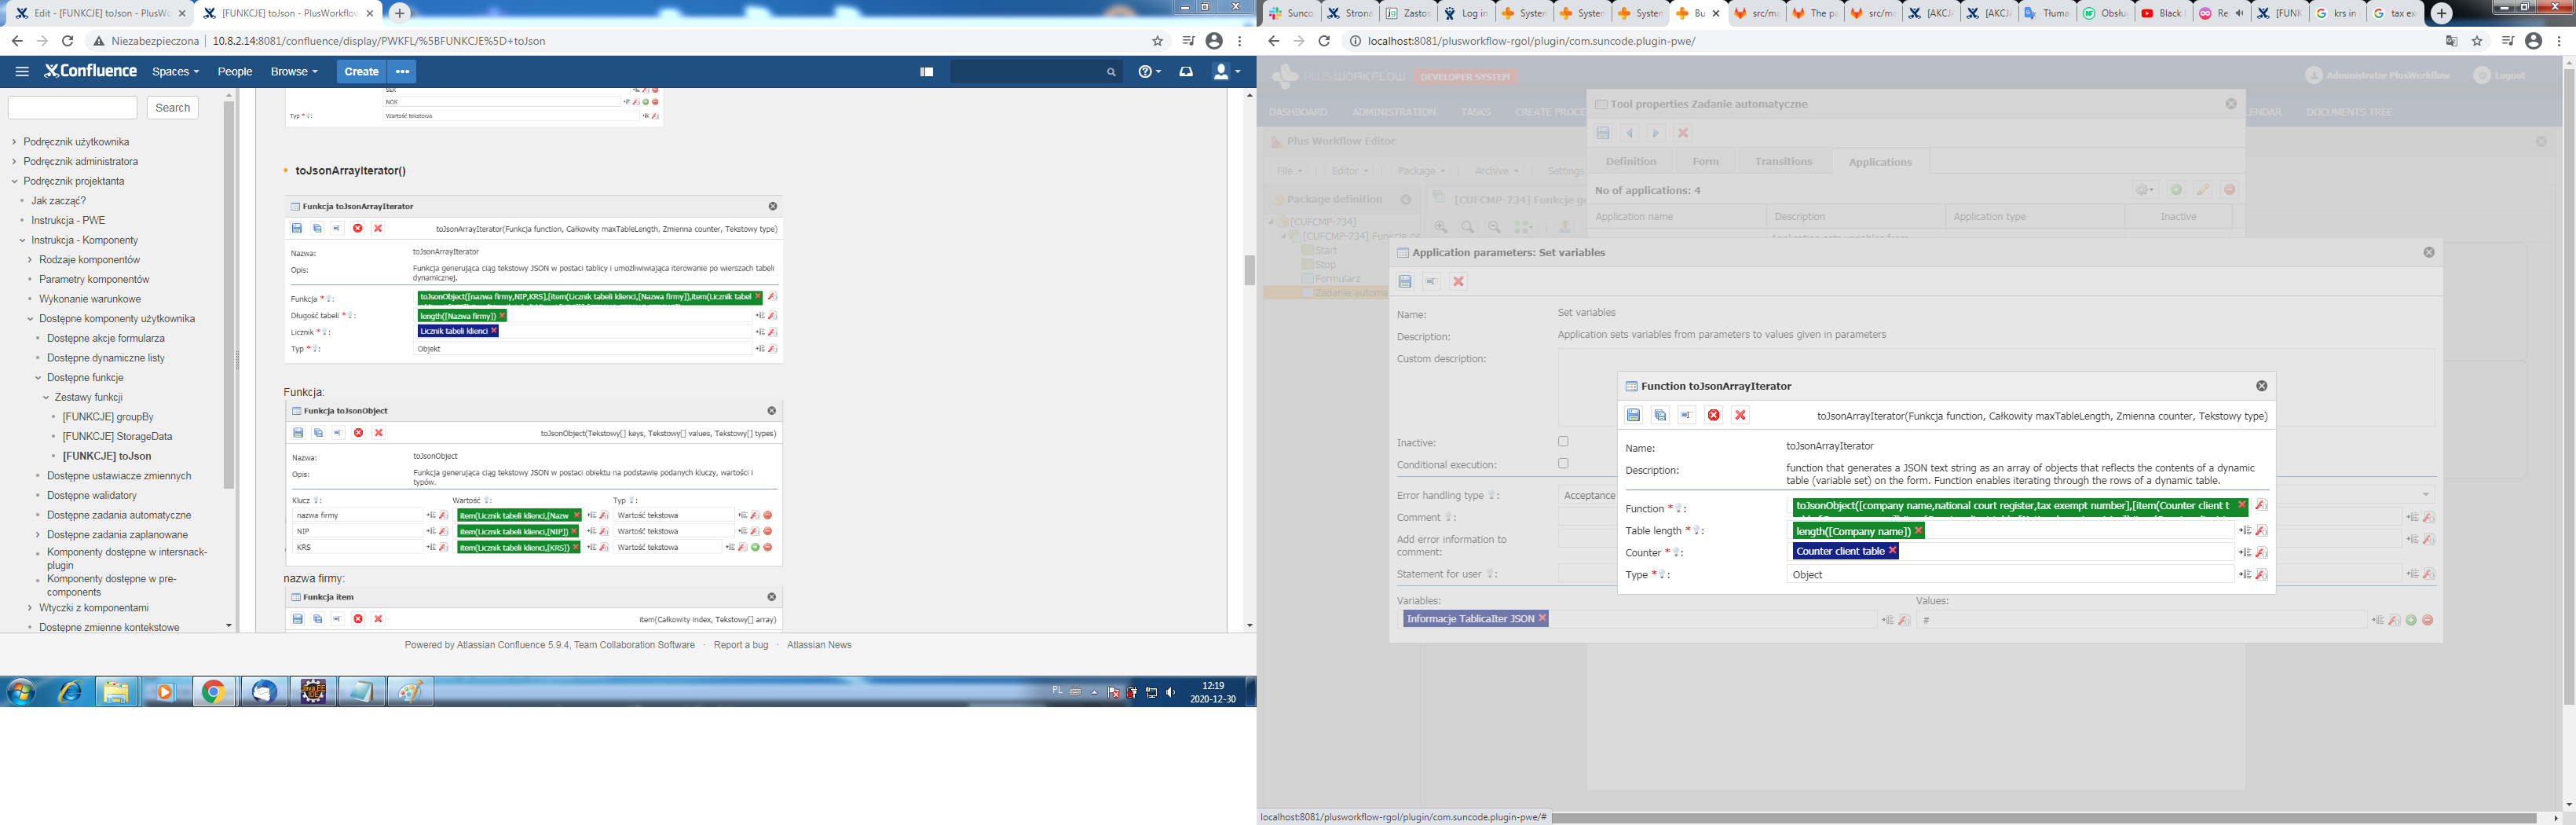Viewport: 2576px width, 825px height.
Task: Click the Confluence header search magnifier
Action: point(1111,72)
